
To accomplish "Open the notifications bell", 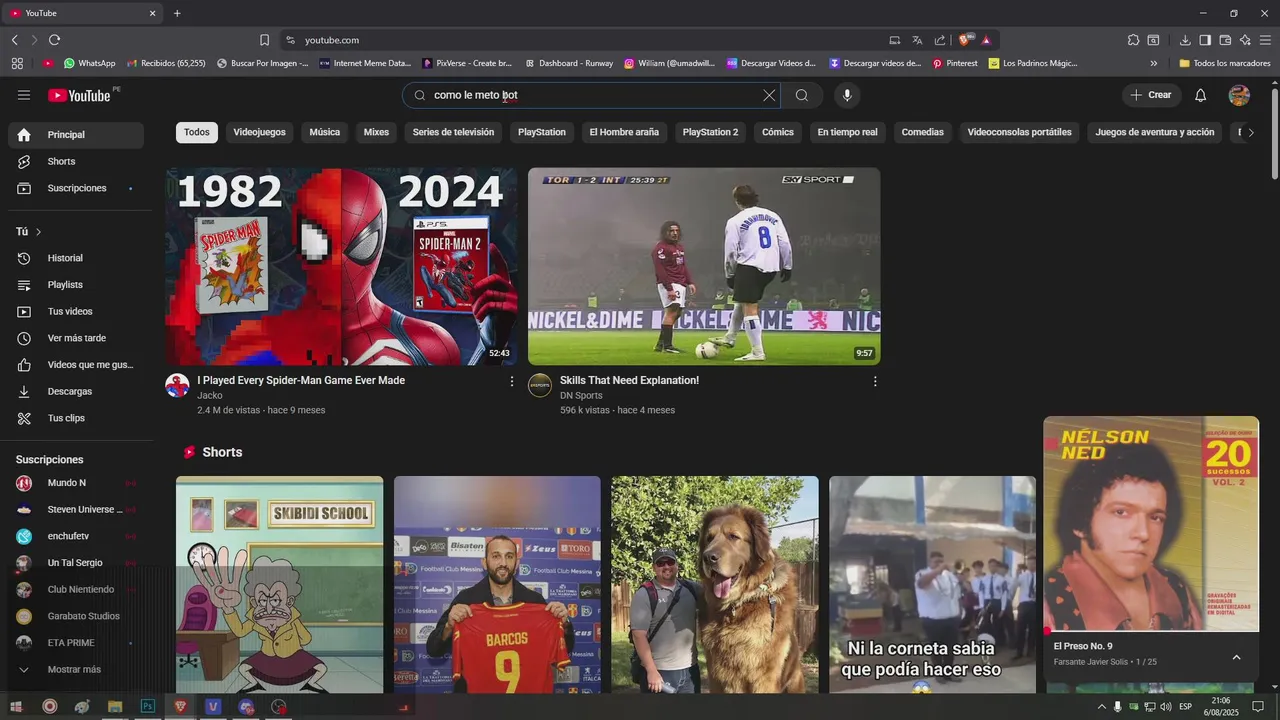I will coord(1201,95).
